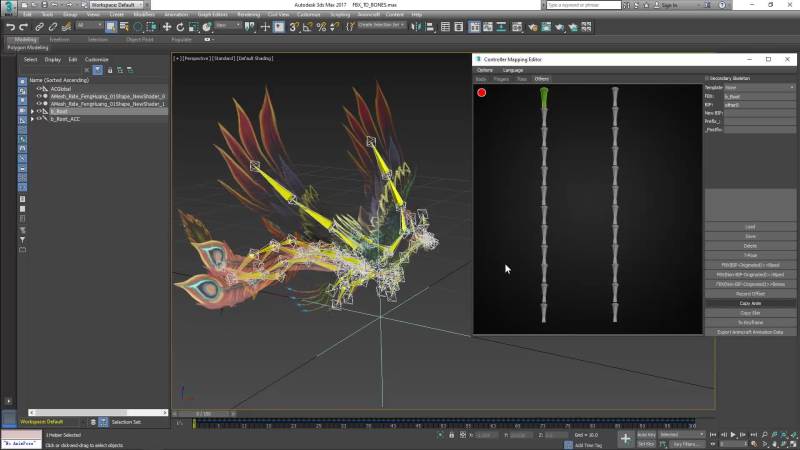Click Export Animcraft Animation Data button
800x450 pixels.
pyautogui.click(x=750, y=332)
